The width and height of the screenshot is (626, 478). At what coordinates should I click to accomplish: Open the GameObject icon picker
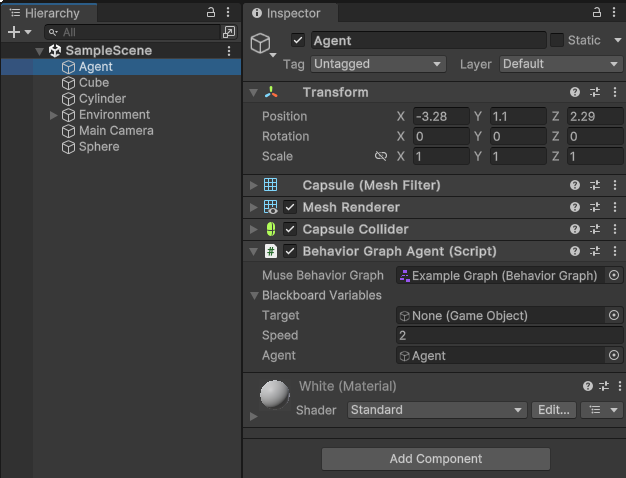tap(263, 44)
